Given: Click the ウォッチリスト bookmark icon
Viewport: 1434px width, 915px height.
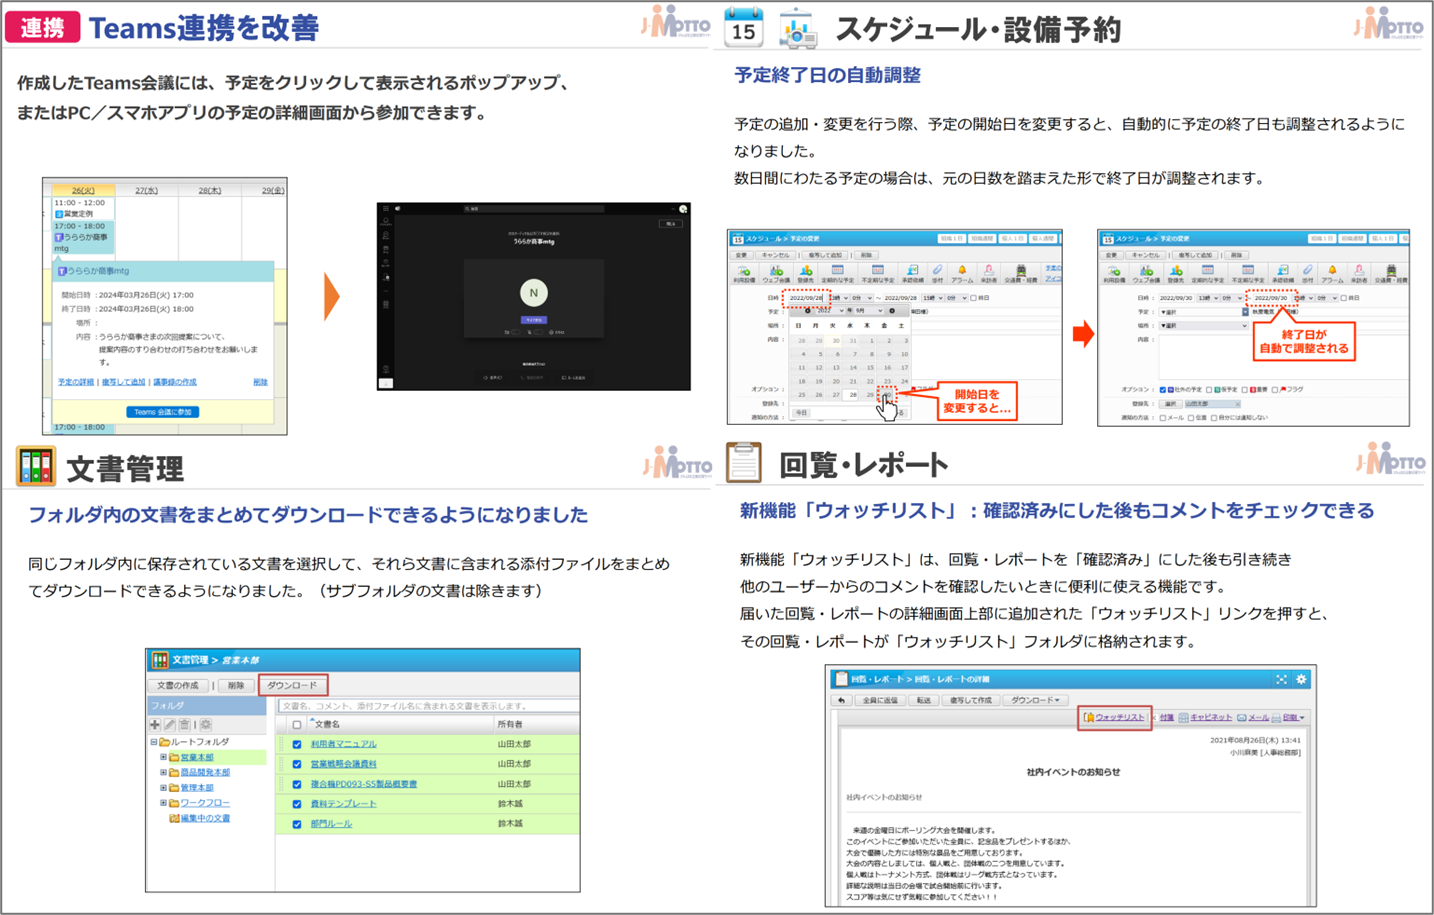Looking at the screenshot, I should (x=1091, y=716).
